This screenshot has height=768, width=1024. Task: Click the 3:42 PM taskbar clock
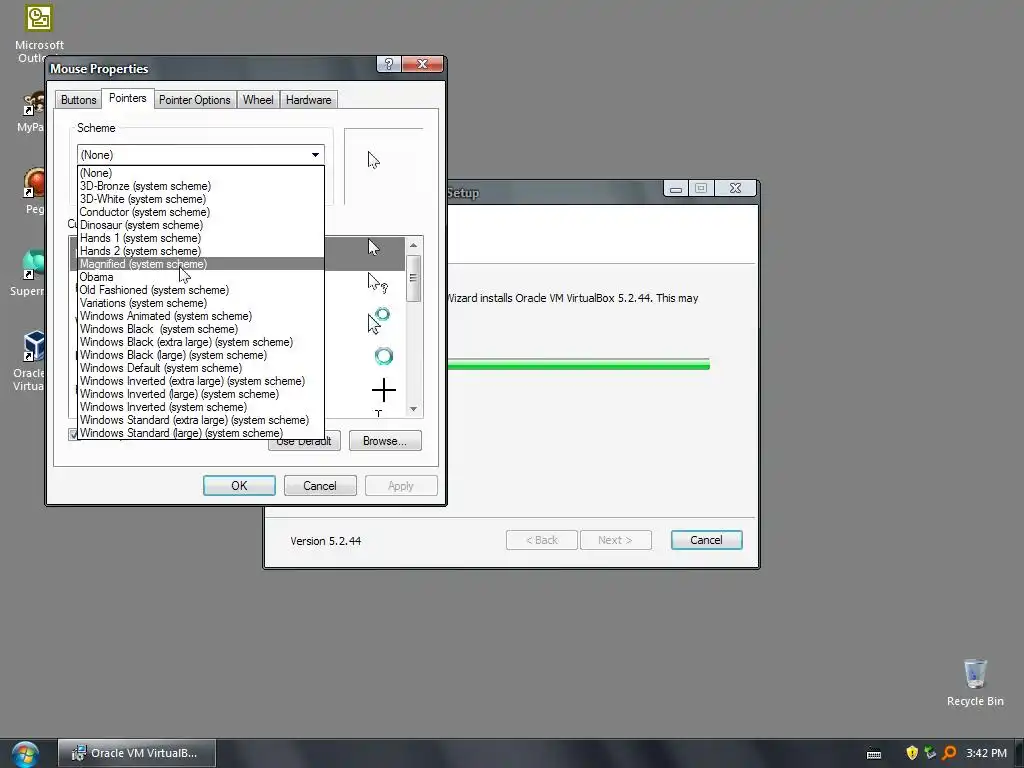click(986, 753)
